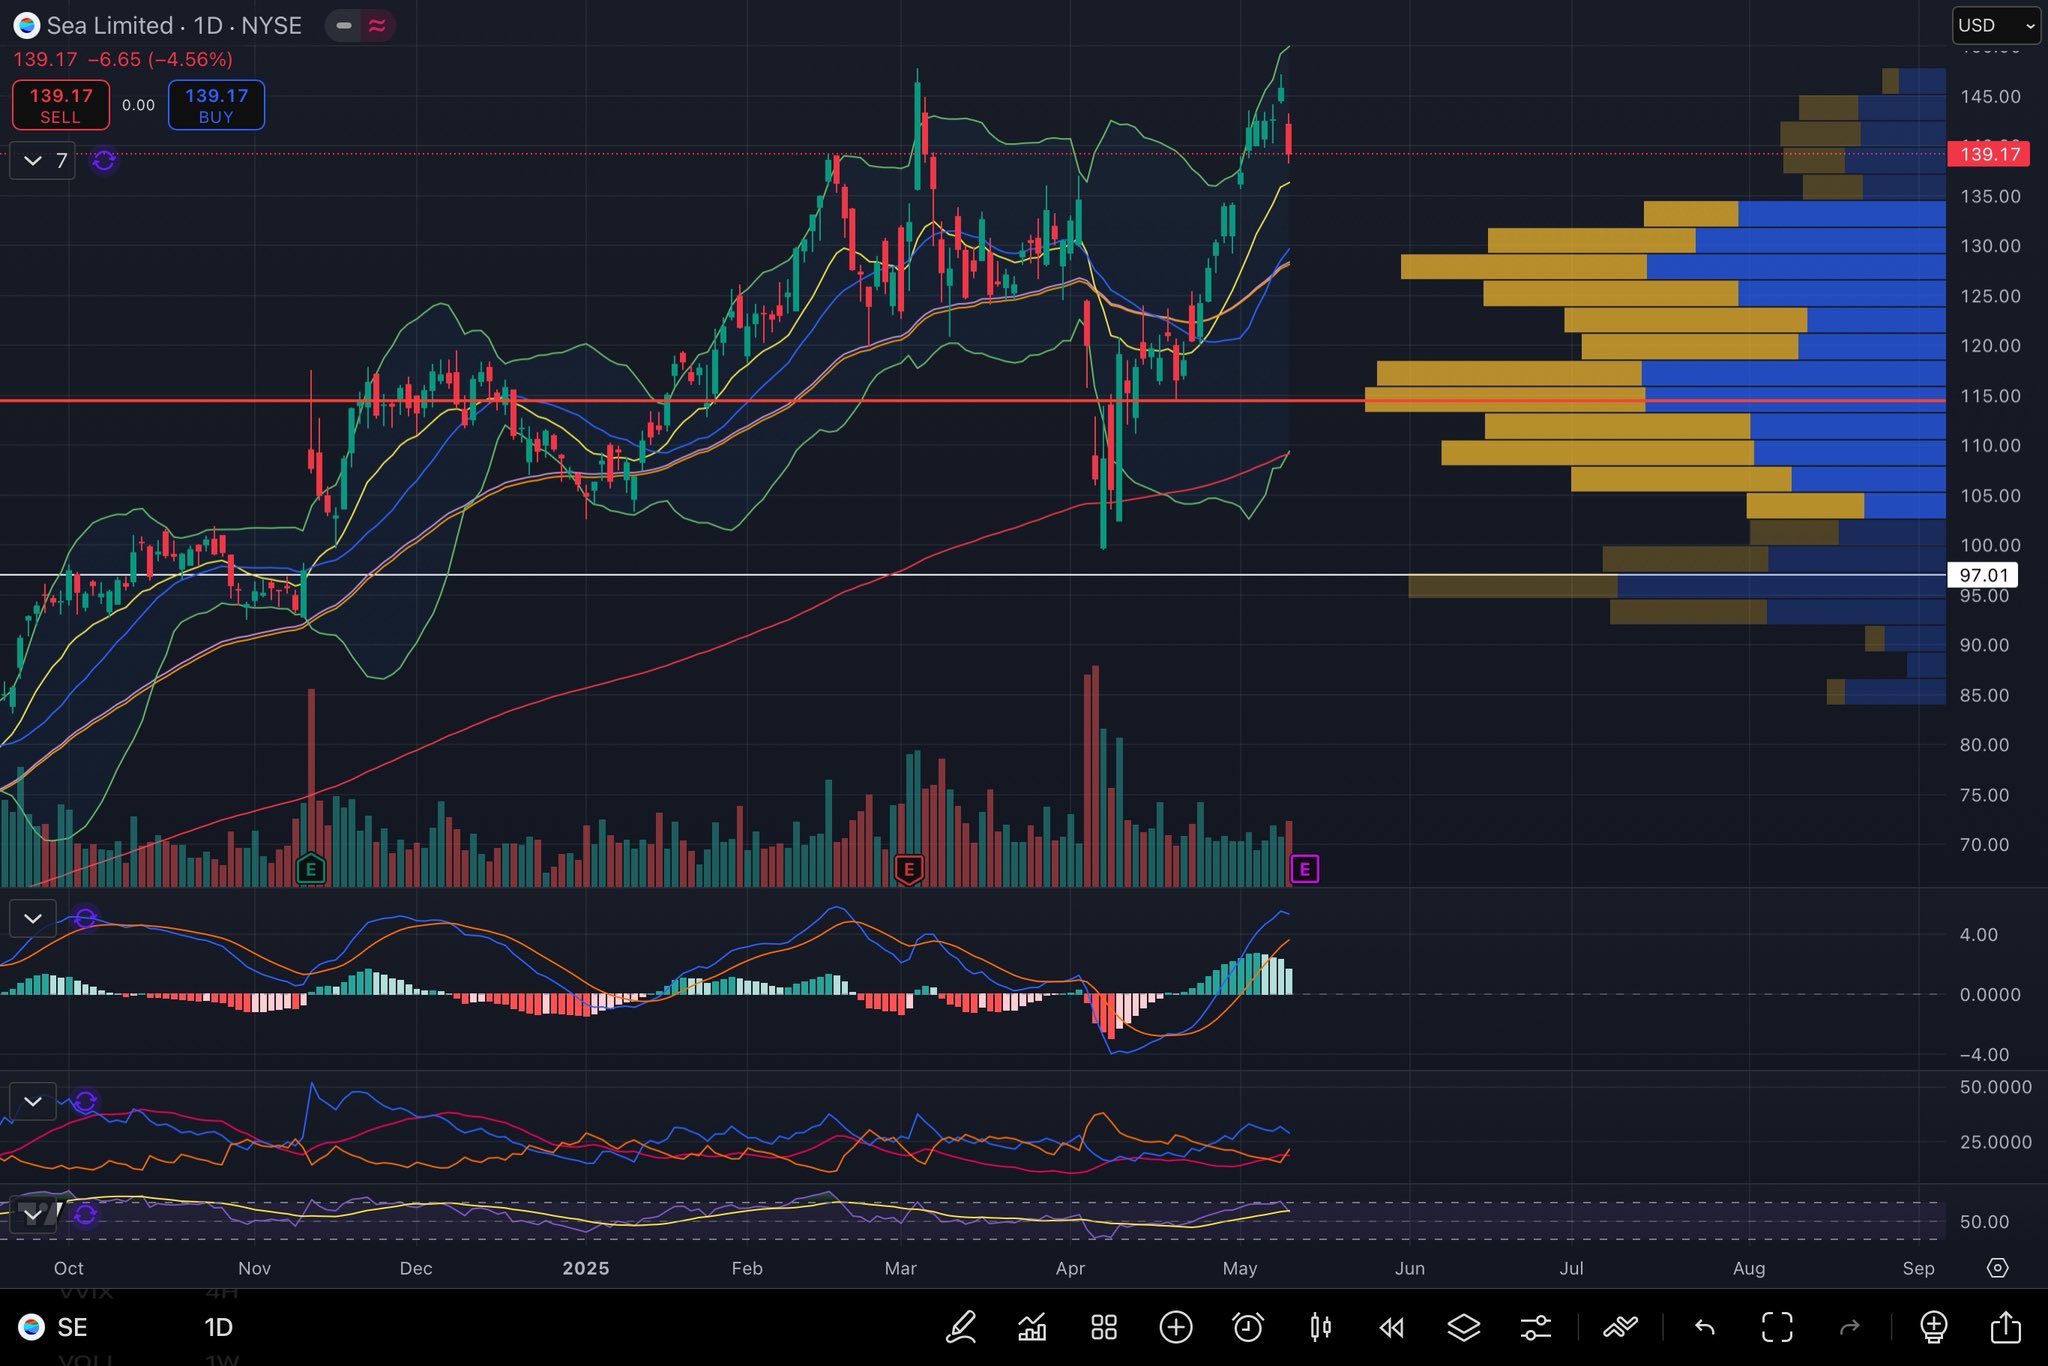Collapse the indicator legend chevron showing 7

click(33, 160)
